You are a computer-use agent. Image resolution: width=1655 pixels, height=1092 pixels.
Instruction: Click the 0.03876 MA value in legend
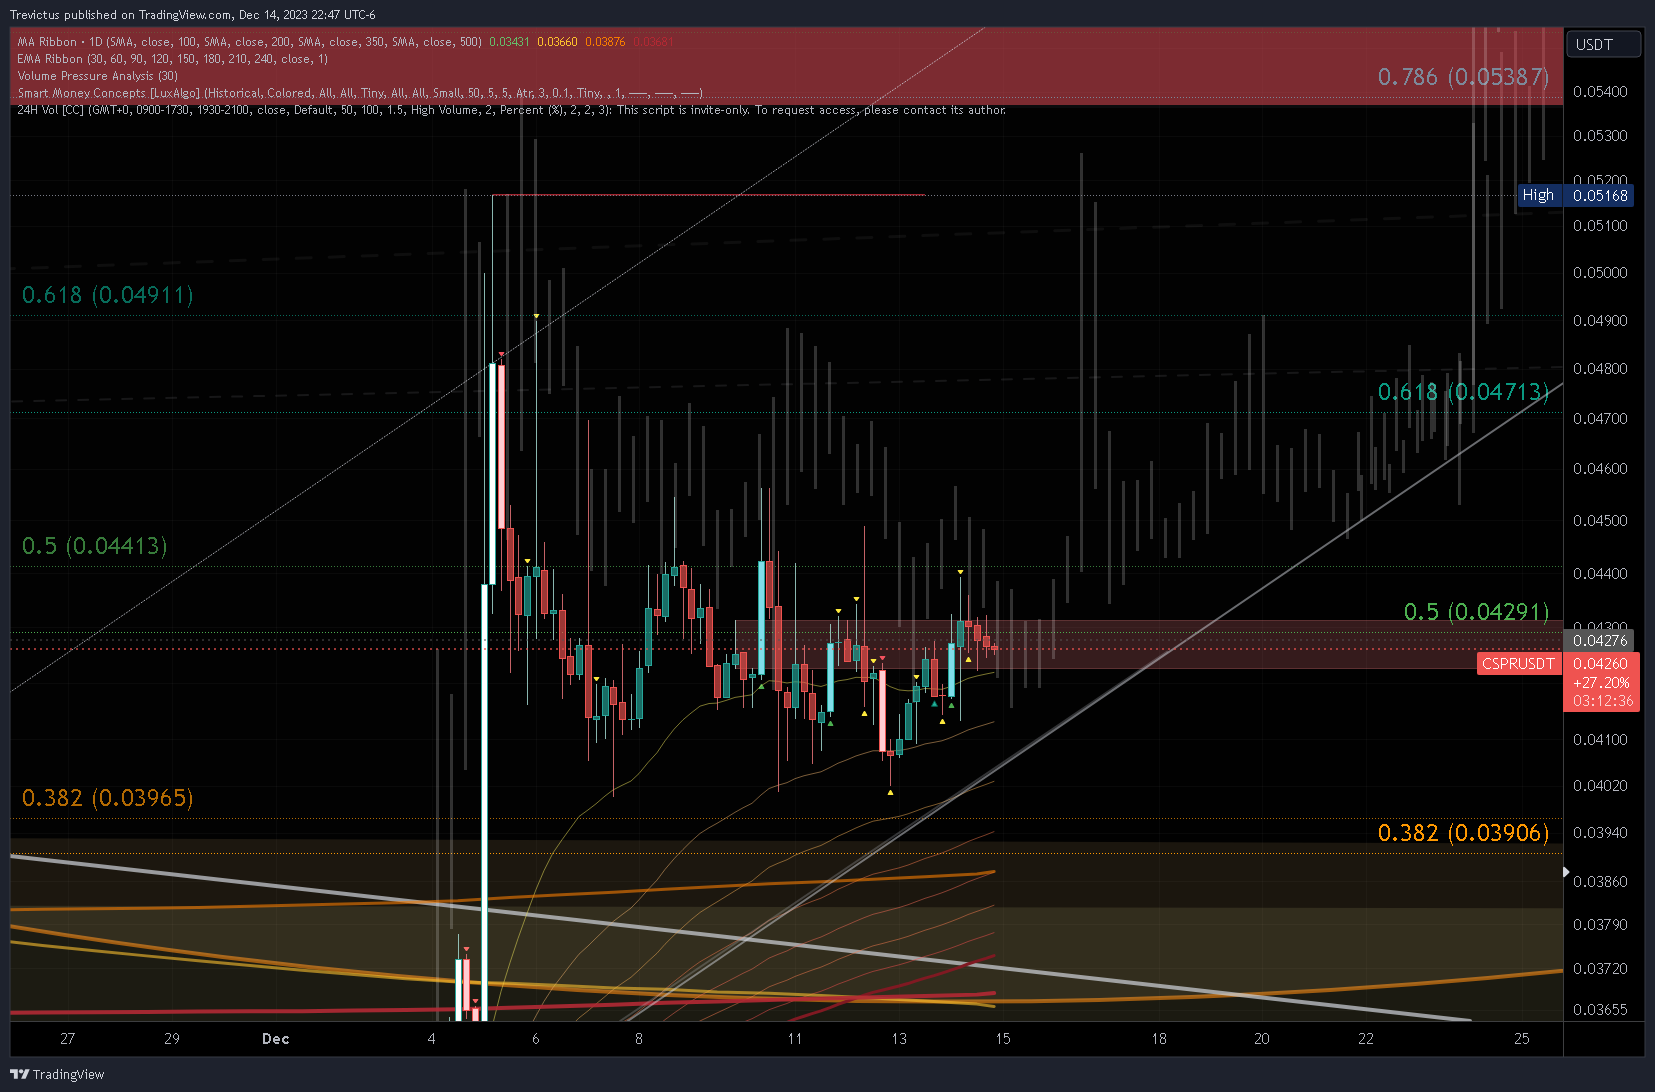click(605, 42)
